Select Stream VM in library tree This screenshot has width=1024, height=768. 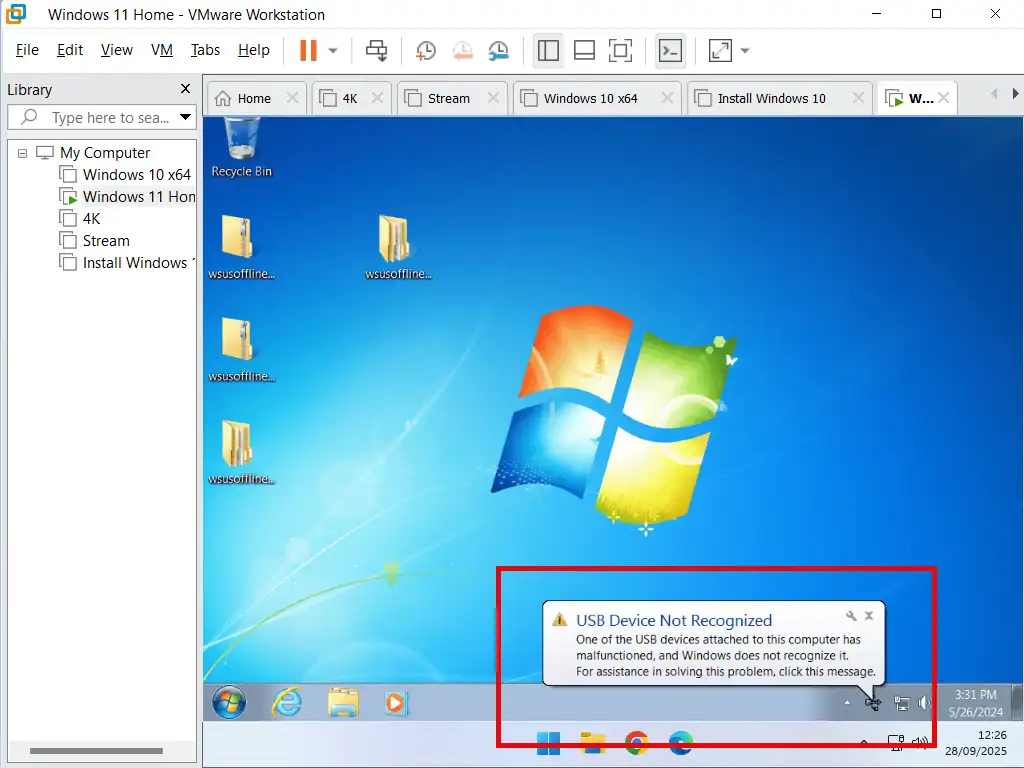click(x=95, y=241)
